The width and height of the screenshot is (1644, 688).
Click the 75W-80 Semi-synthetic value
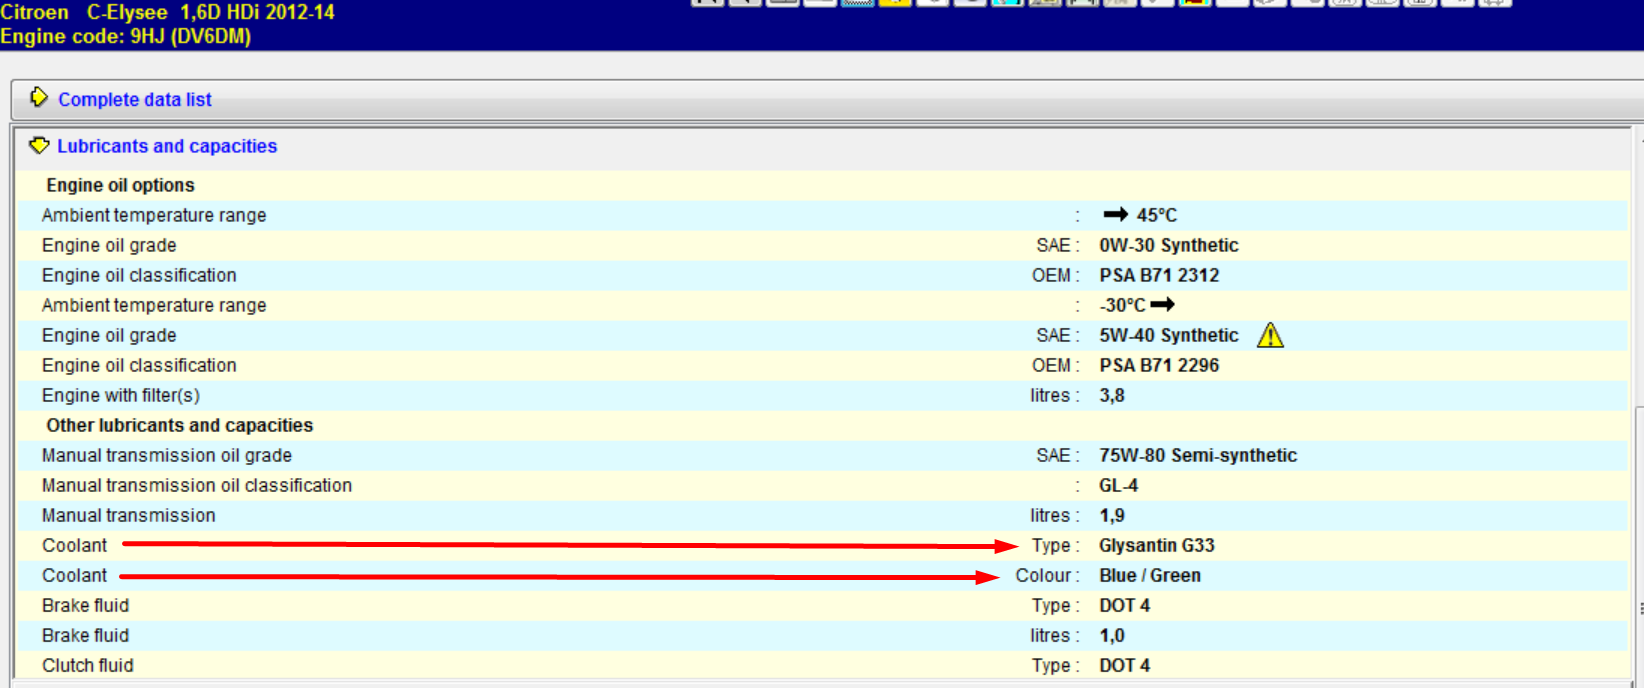(1197, 455)
